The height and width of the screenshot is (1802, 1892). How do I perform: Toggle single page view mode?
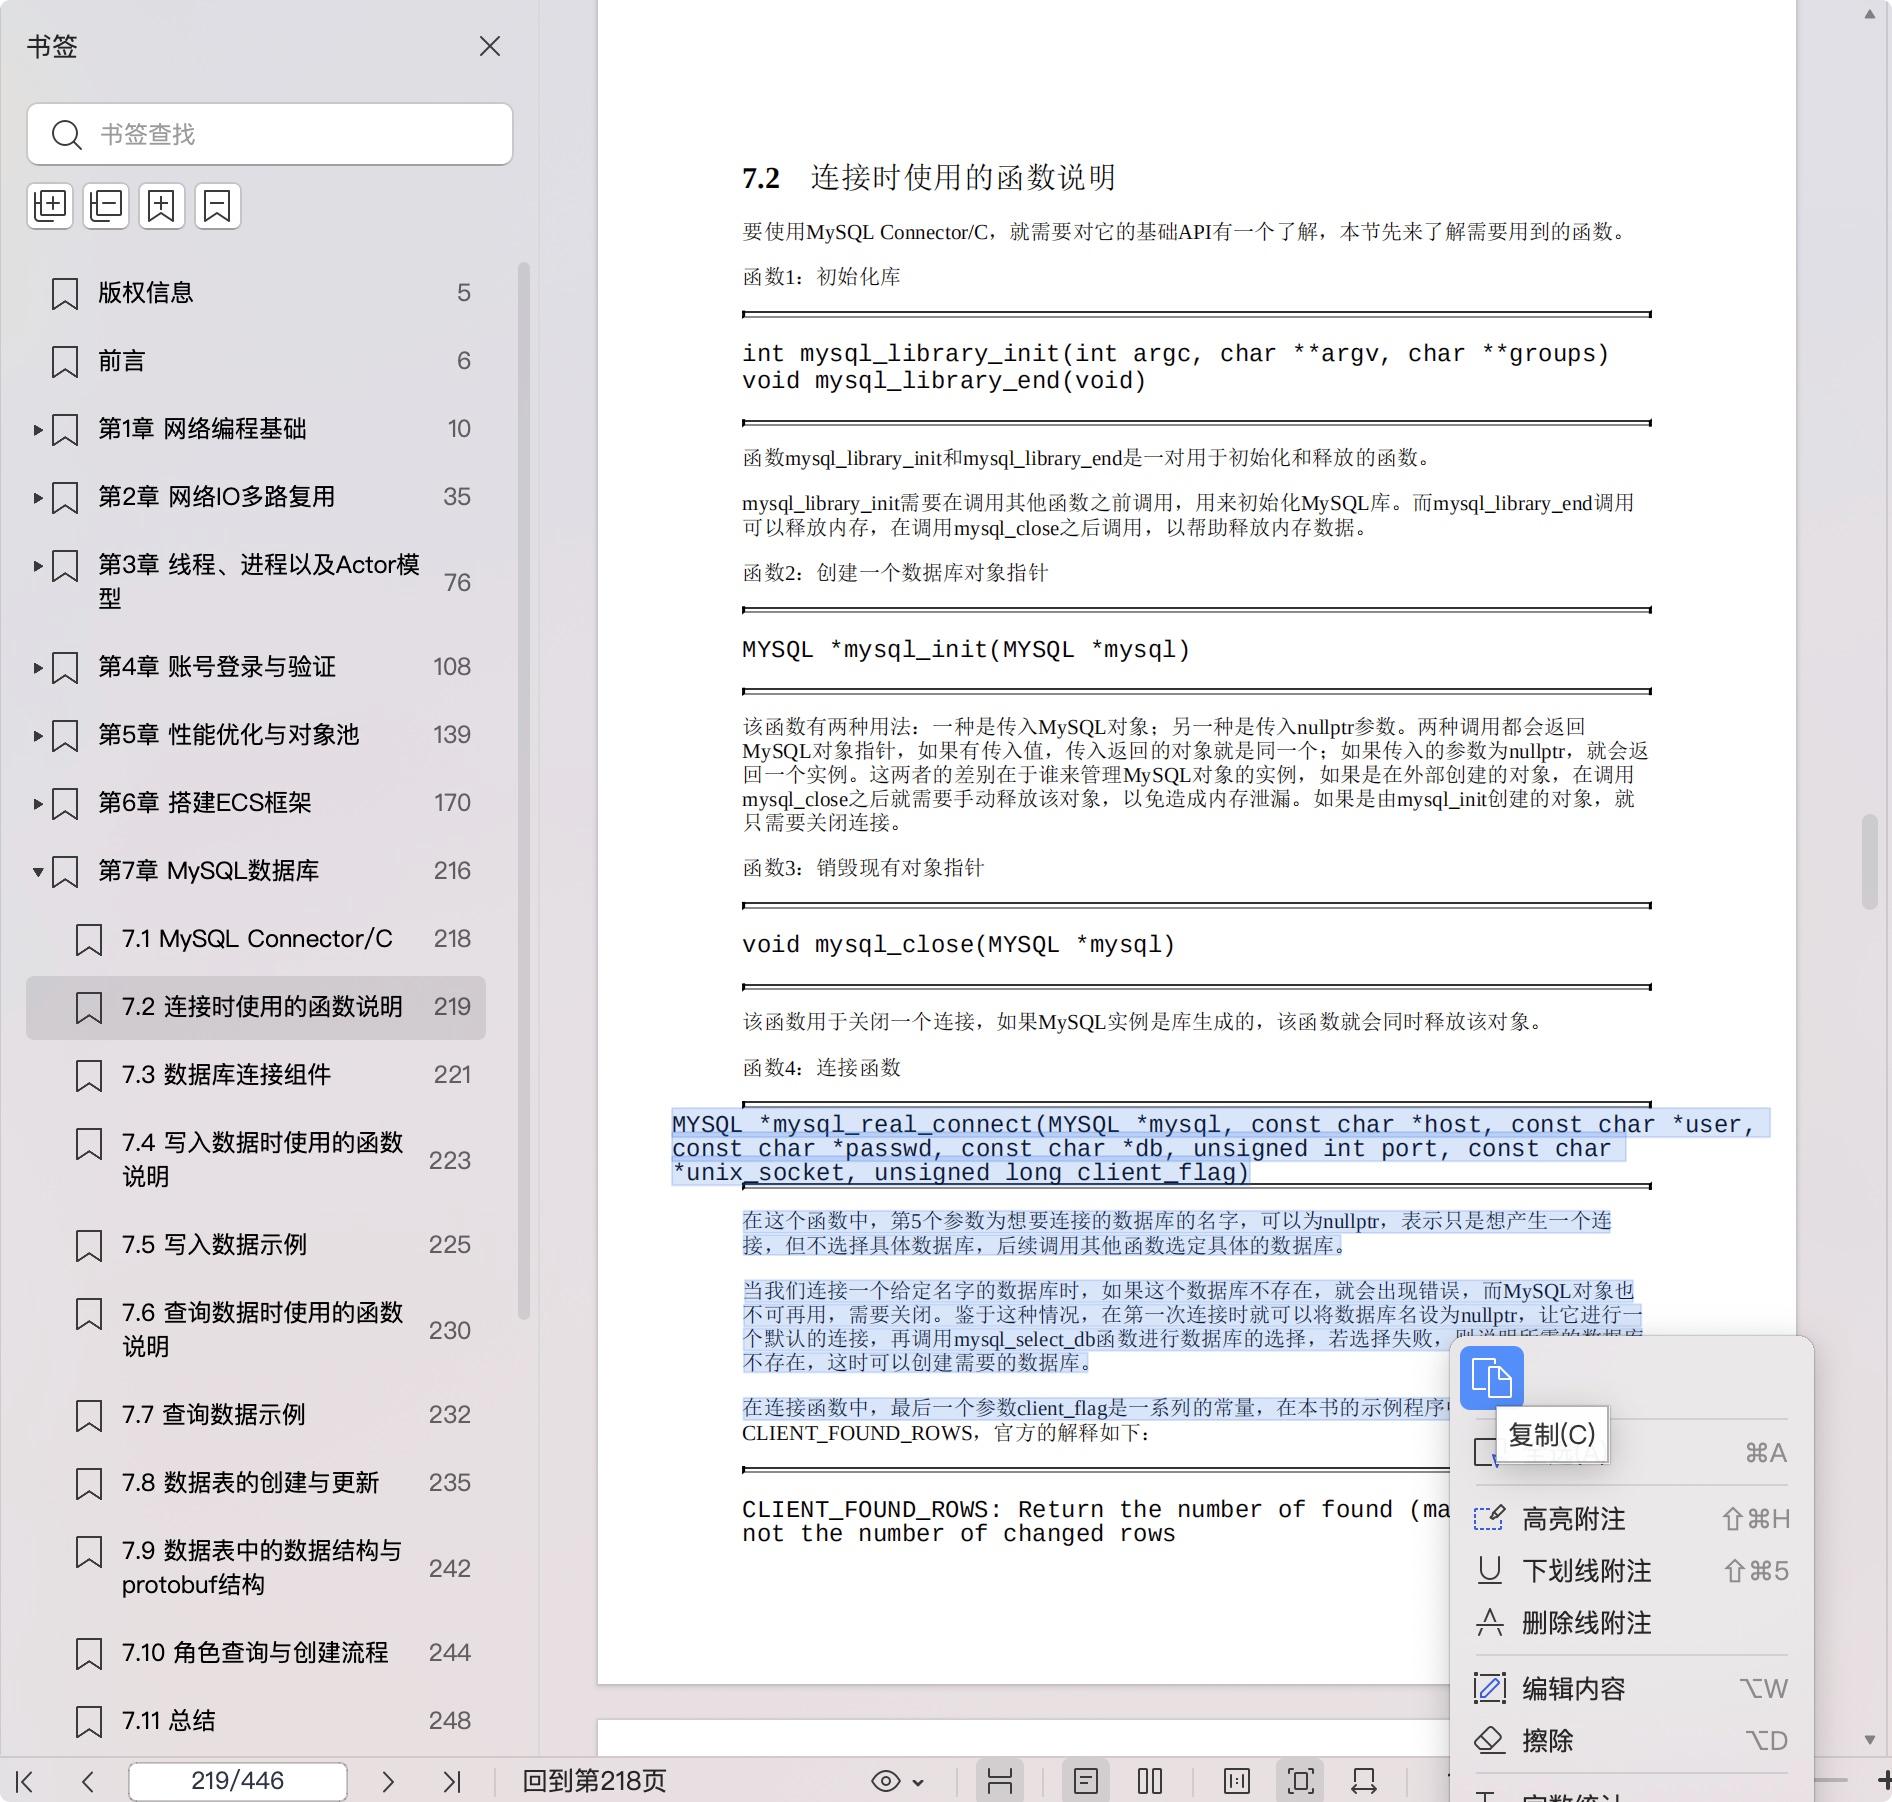coord(1085,1781)
